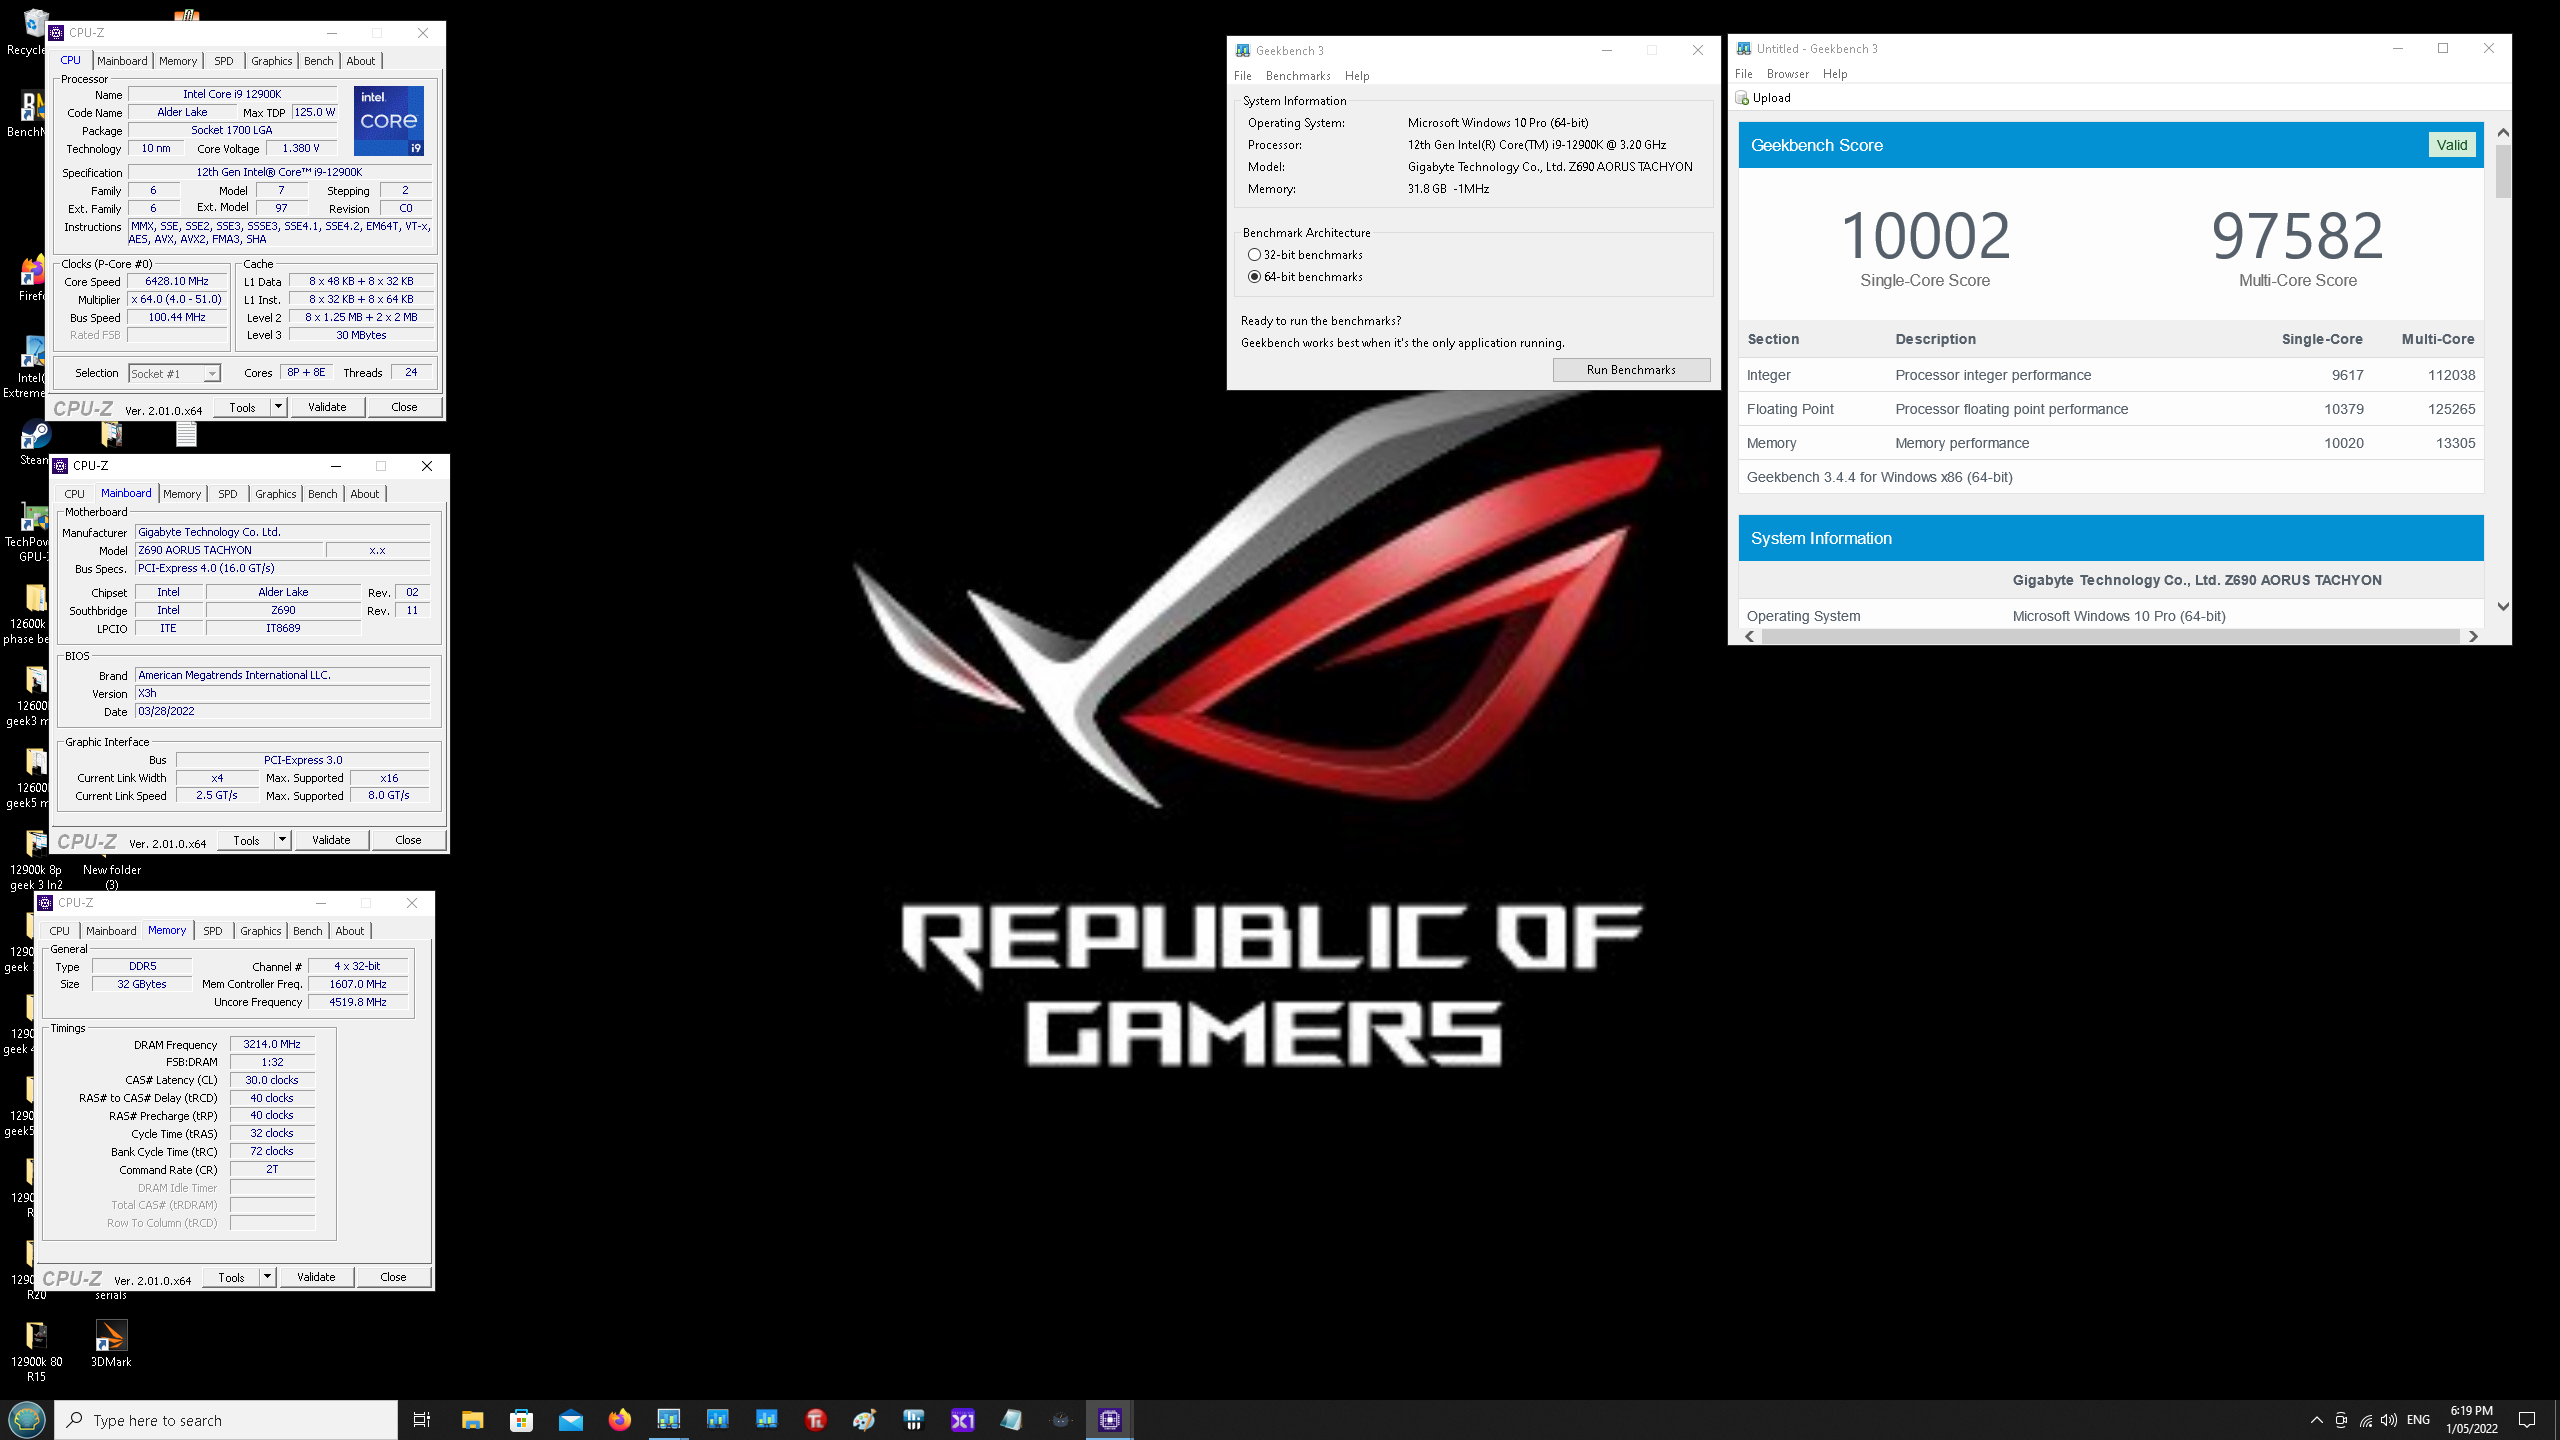Click the Meet Now camera tray icon

(x=2341, y=1420)
